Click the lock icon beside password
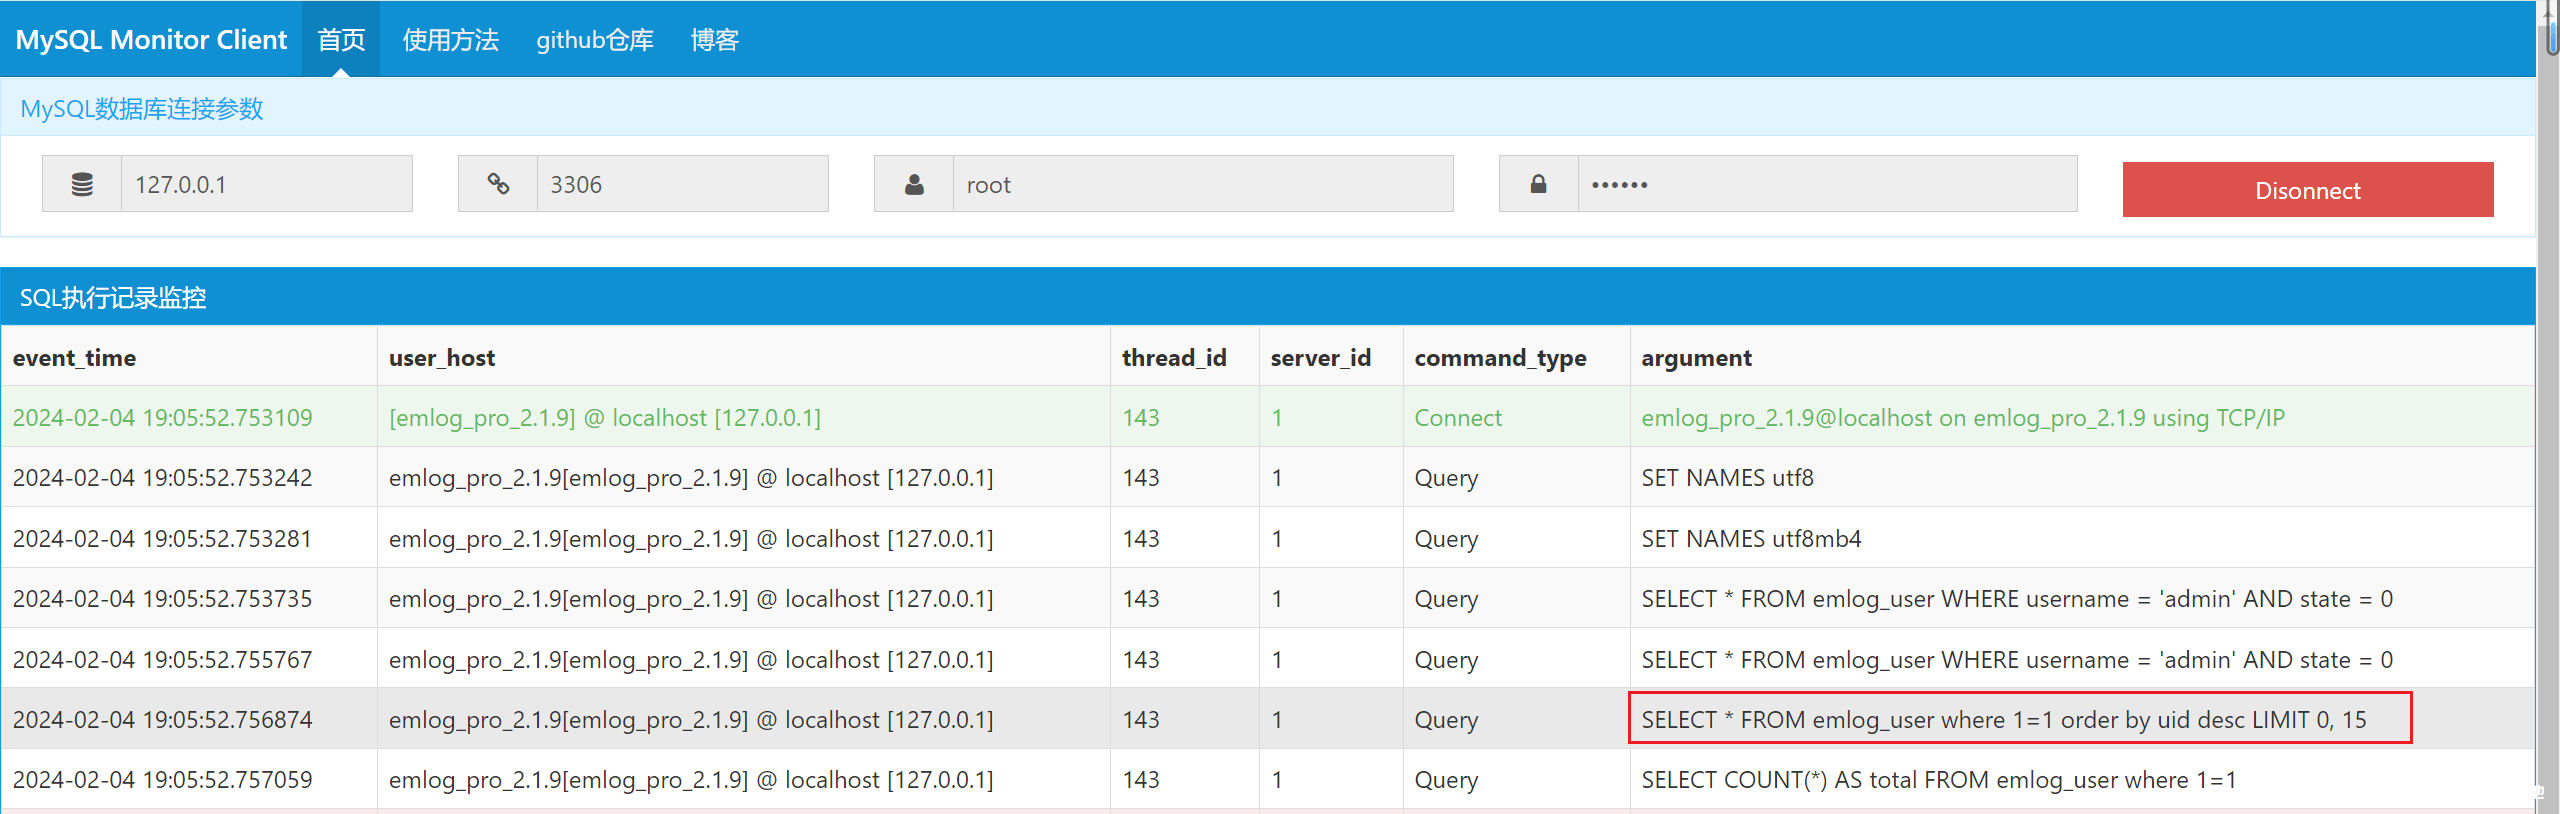 (1538, 184)
